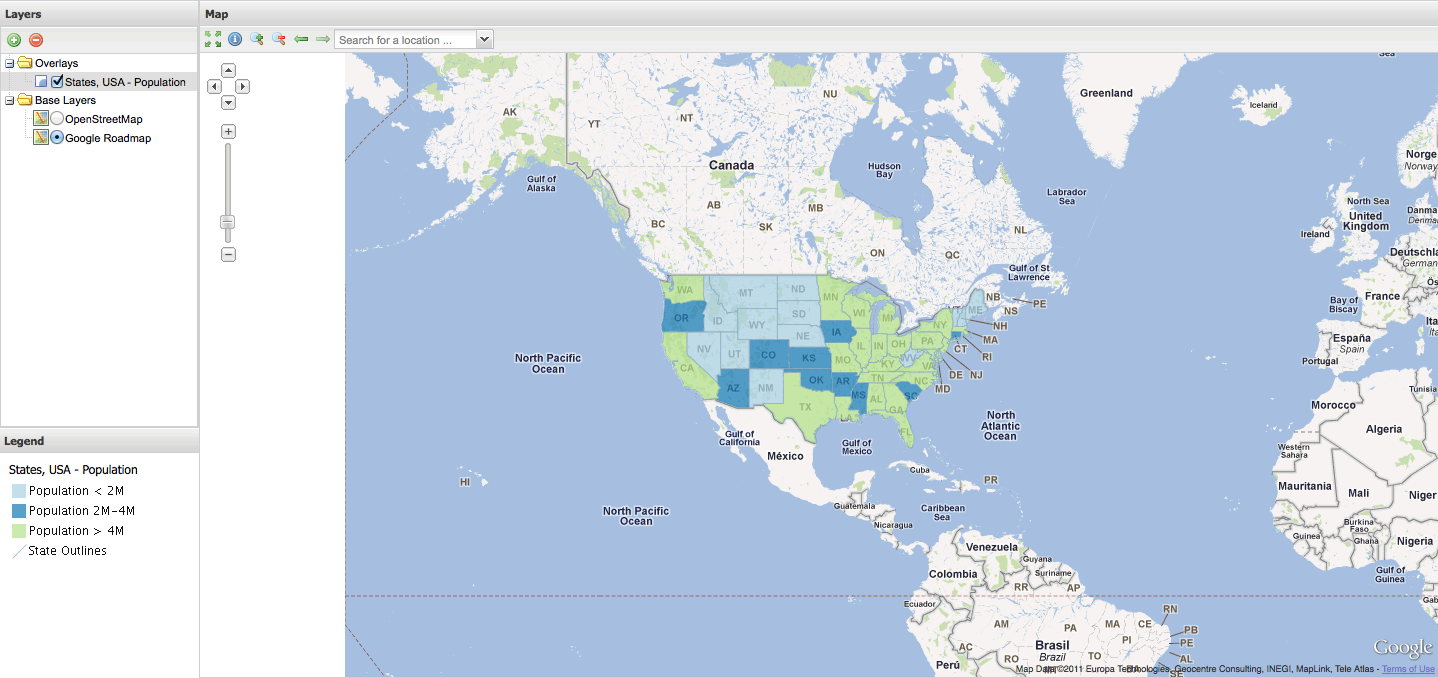Click the zoom level slider handle
This screenshot has height=678, width=1438.
[228, 222]
